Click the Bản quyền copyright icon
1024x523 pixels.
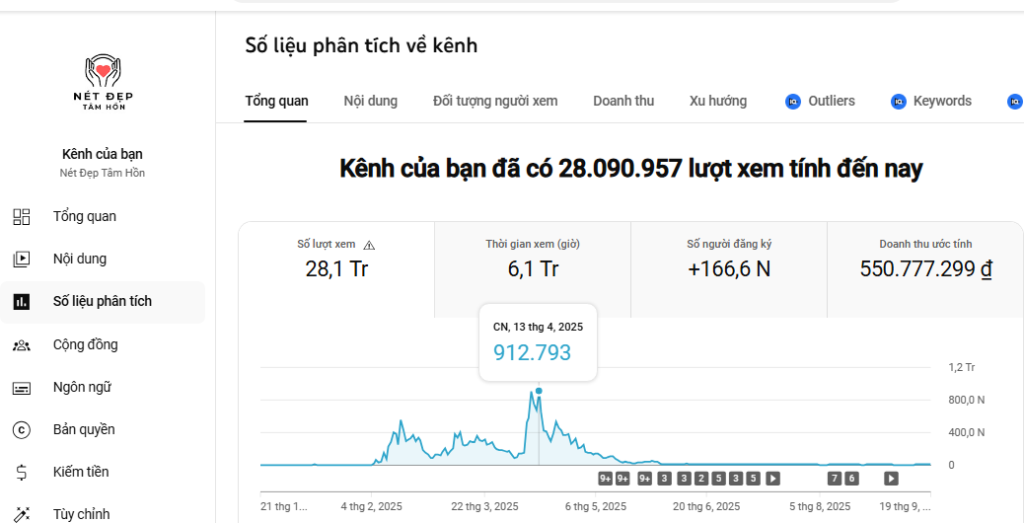(x=21, y=430)
